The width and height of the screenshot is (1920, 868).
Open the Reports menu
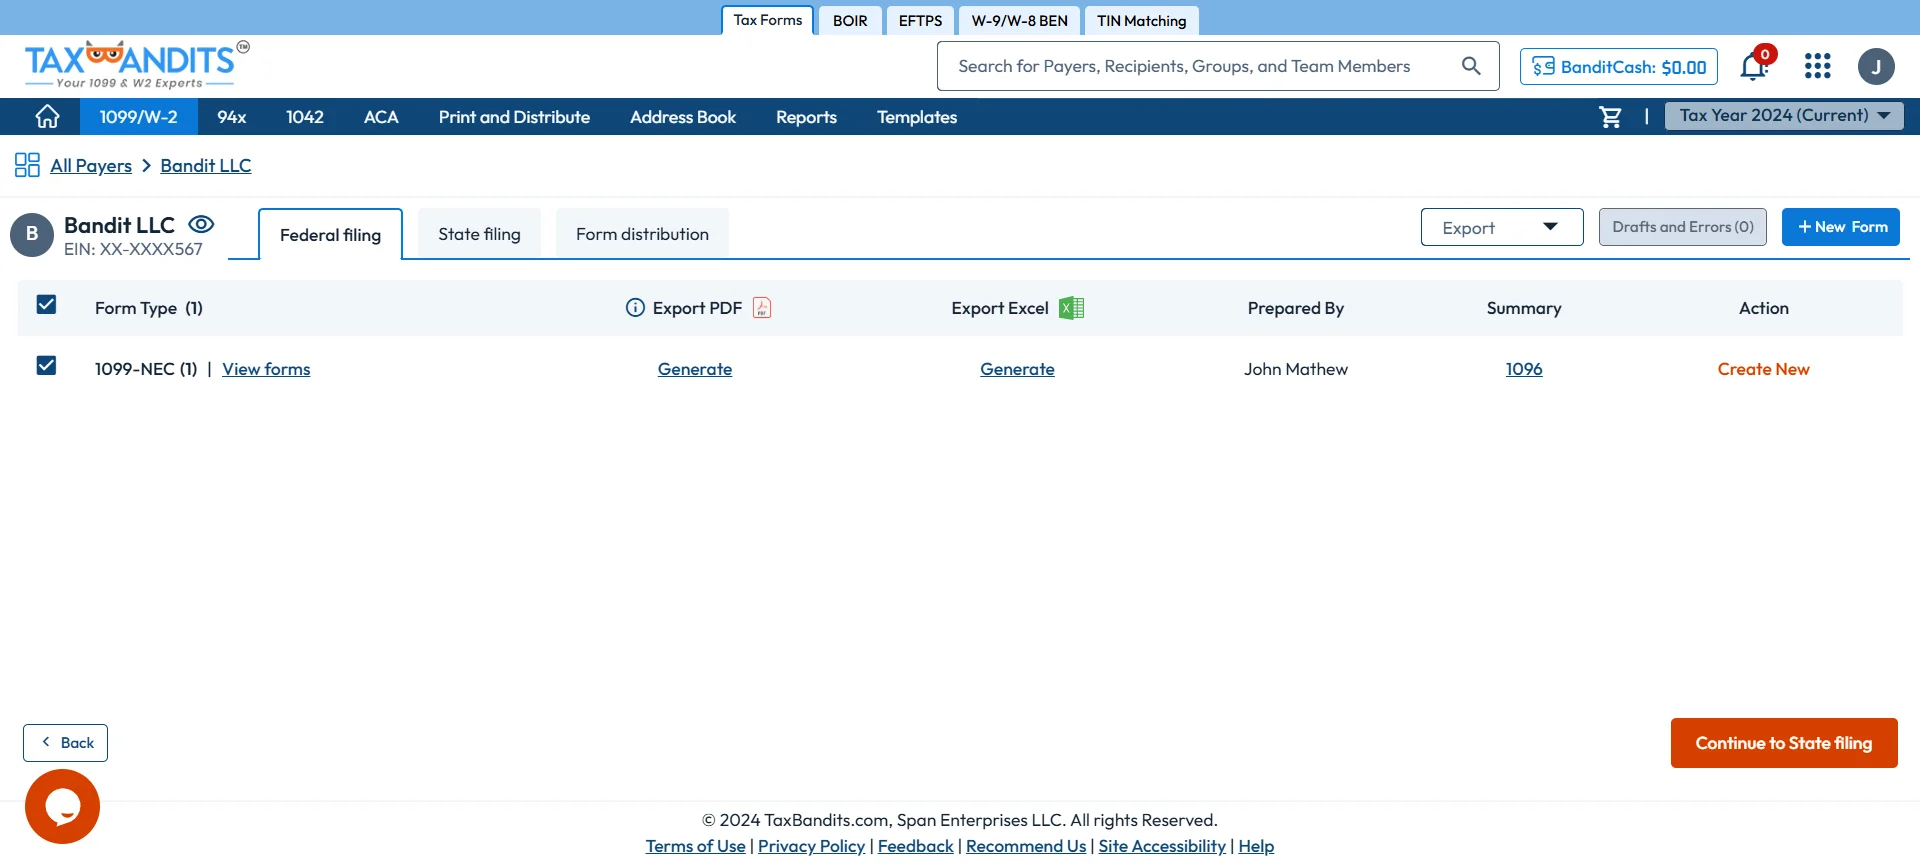[x=806, y=117]
